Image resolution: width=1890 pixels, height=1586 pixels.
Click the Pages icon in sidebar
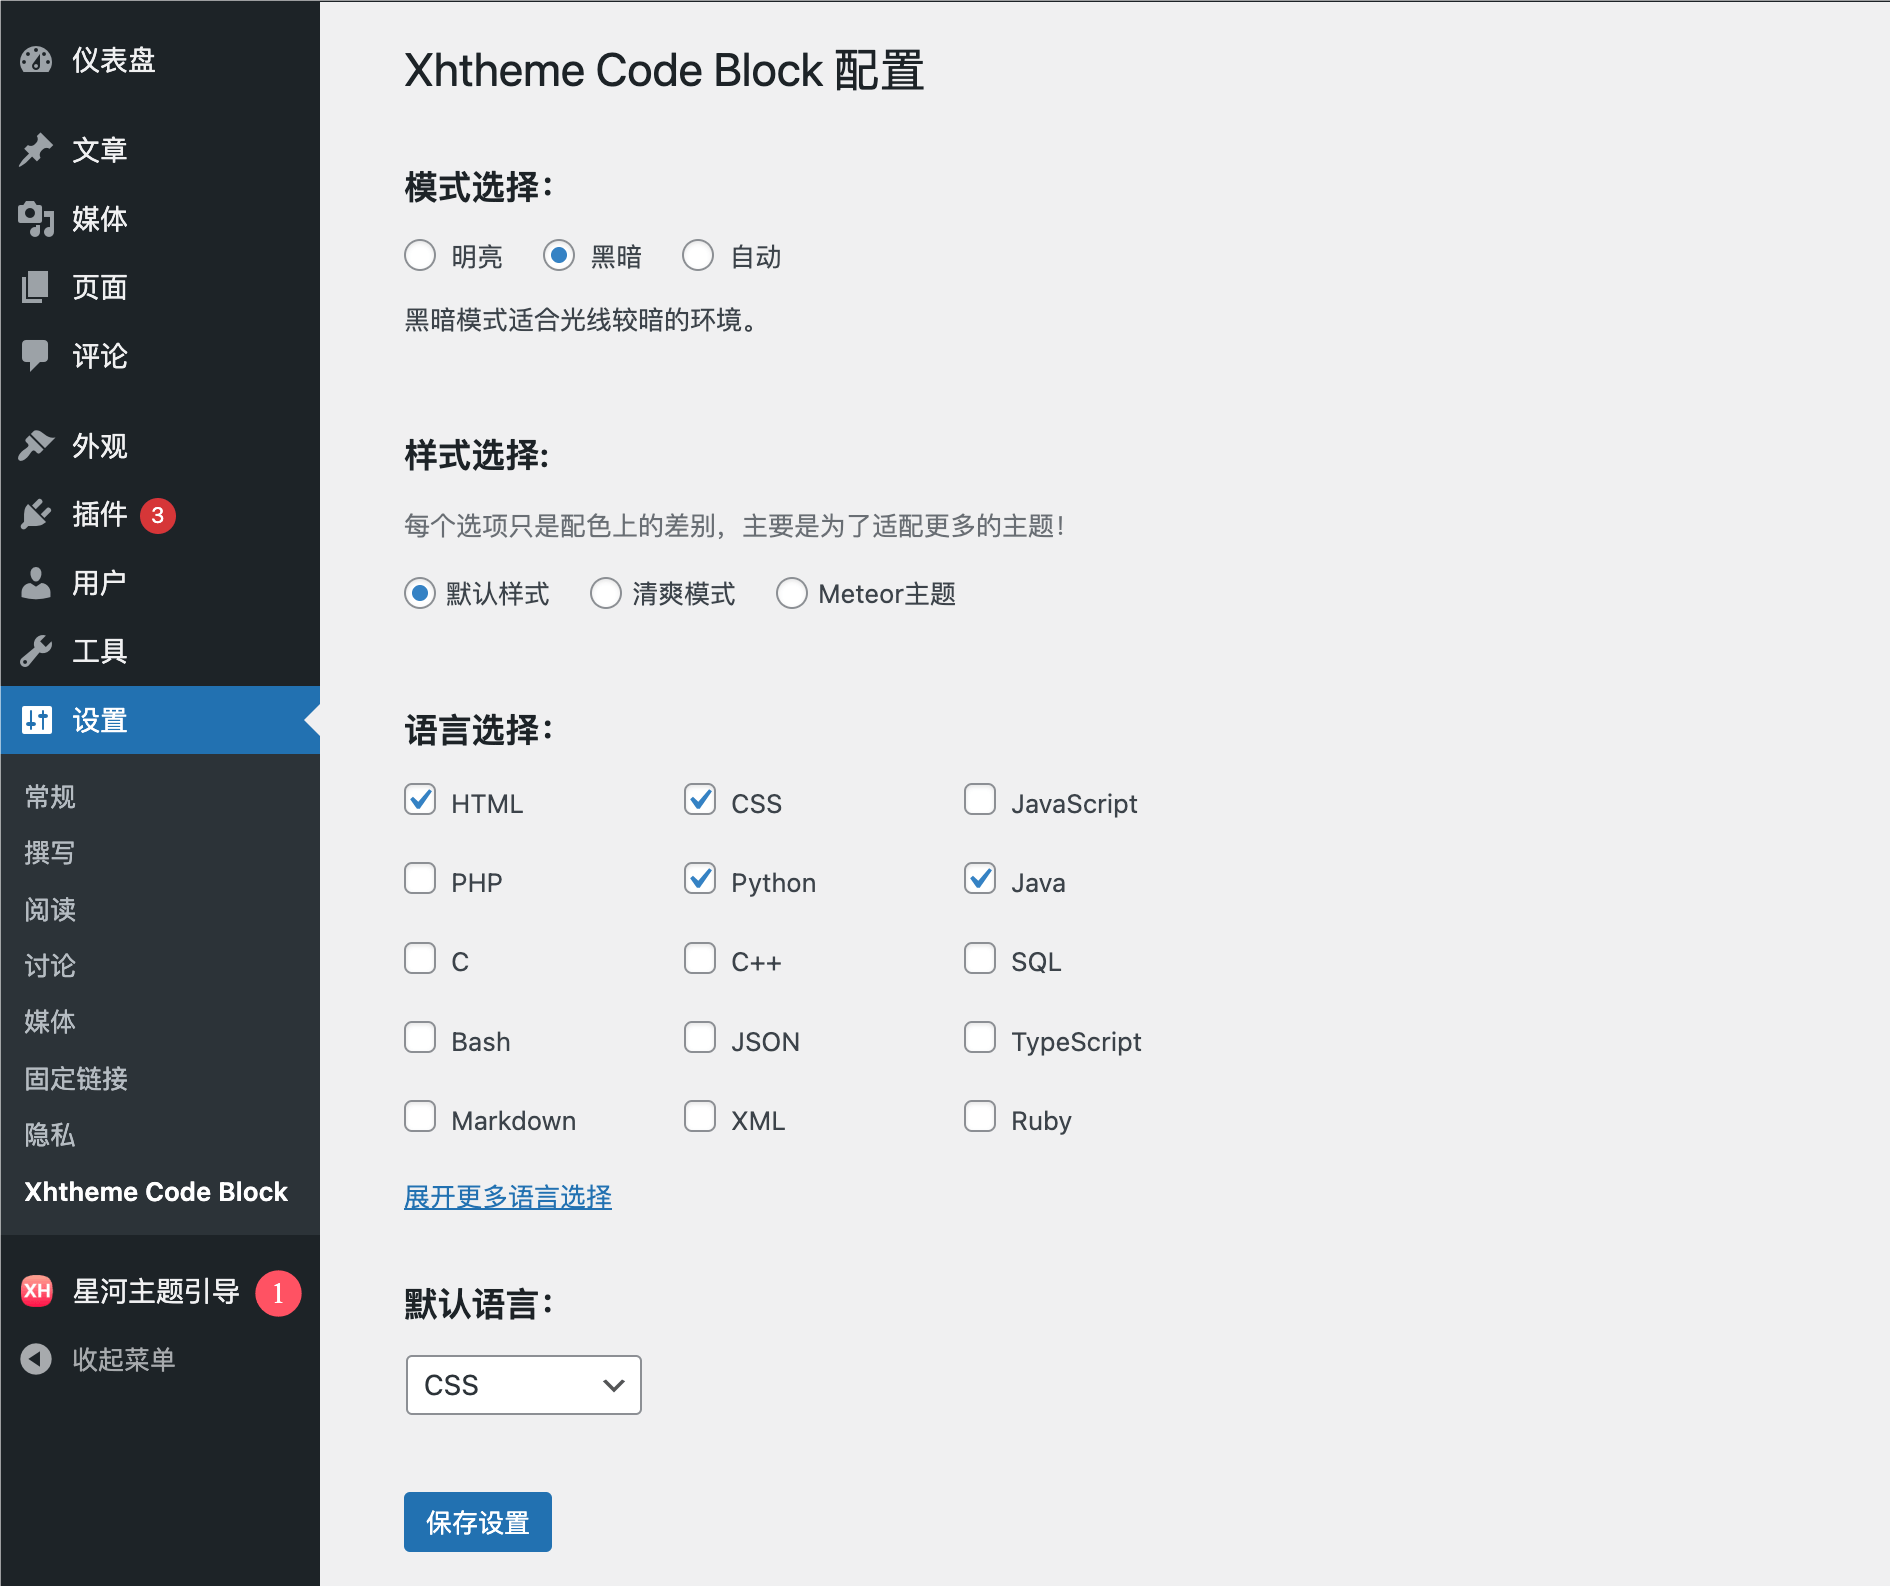36,288
